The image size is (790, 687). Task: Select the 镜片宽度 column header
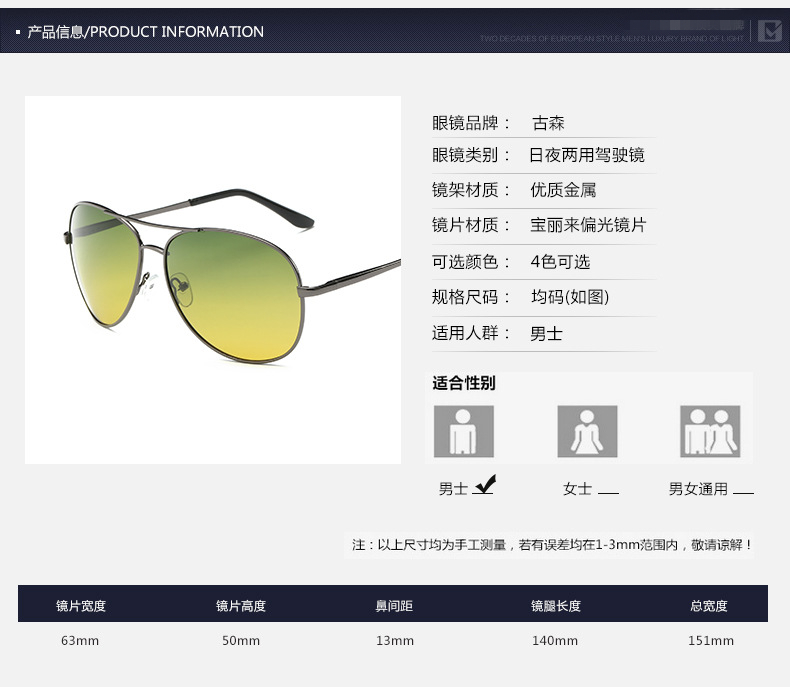coord(81,605)
